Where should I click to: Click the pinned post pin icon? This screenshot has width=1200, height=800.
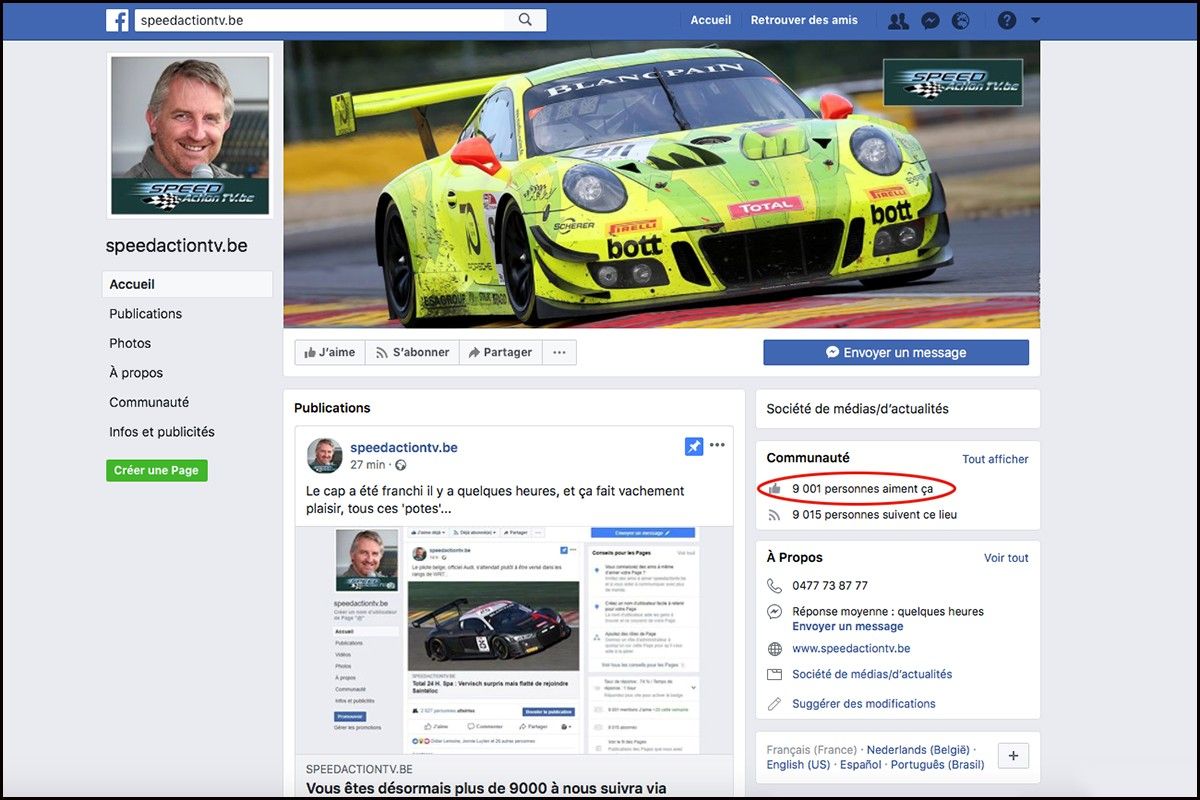(x=694, y=446)
